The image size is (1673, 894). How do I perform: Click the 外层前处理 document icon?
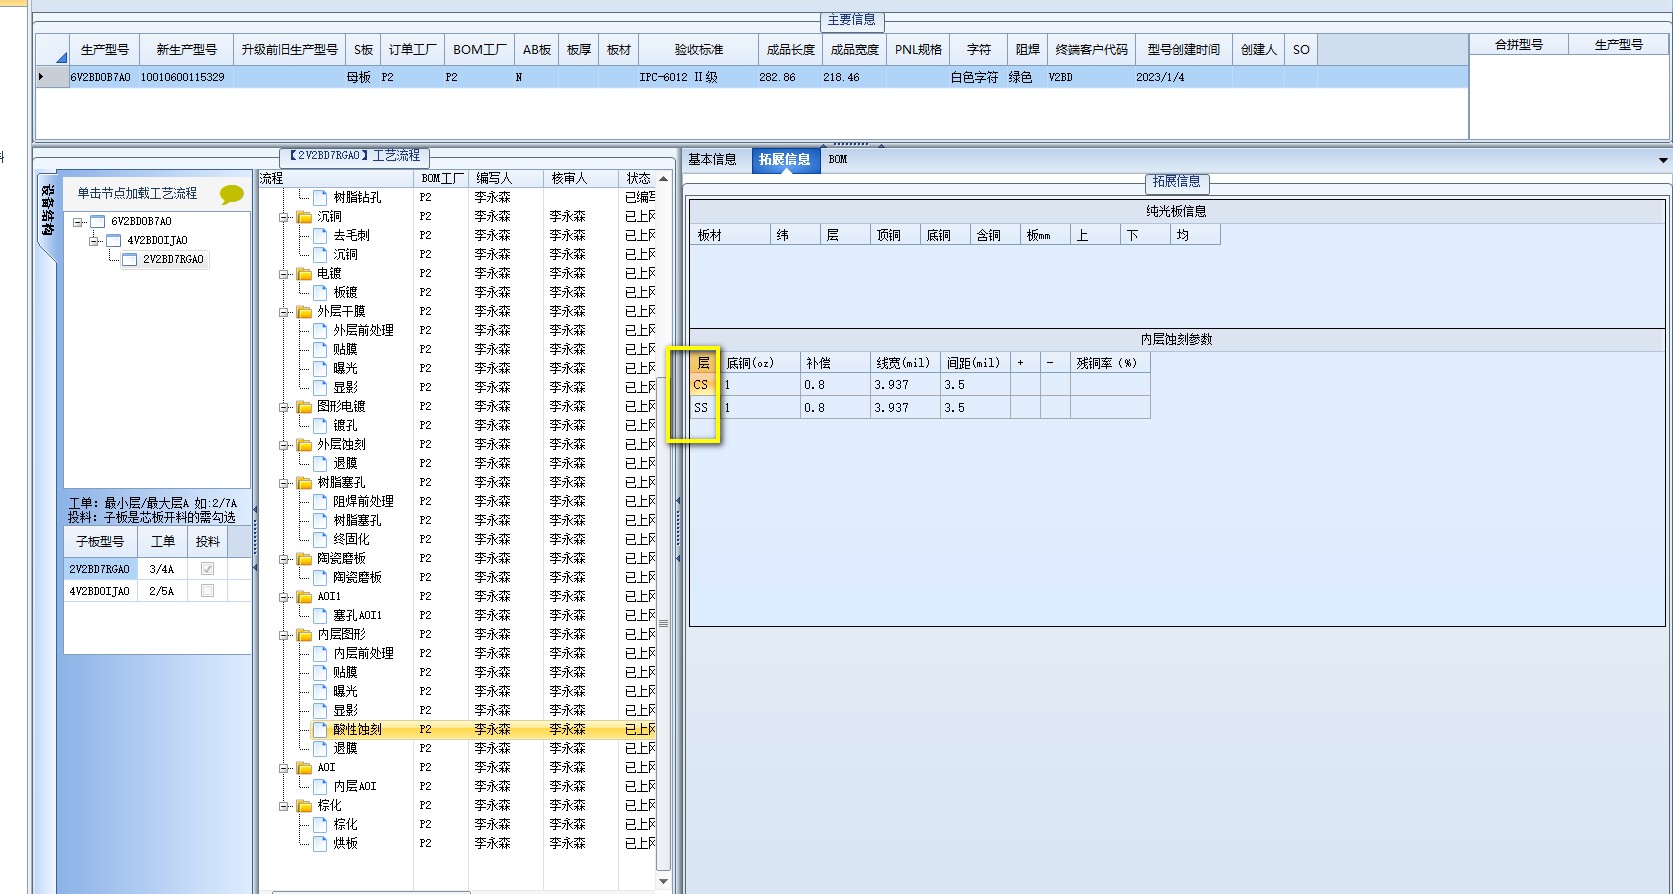coord(320,330)
